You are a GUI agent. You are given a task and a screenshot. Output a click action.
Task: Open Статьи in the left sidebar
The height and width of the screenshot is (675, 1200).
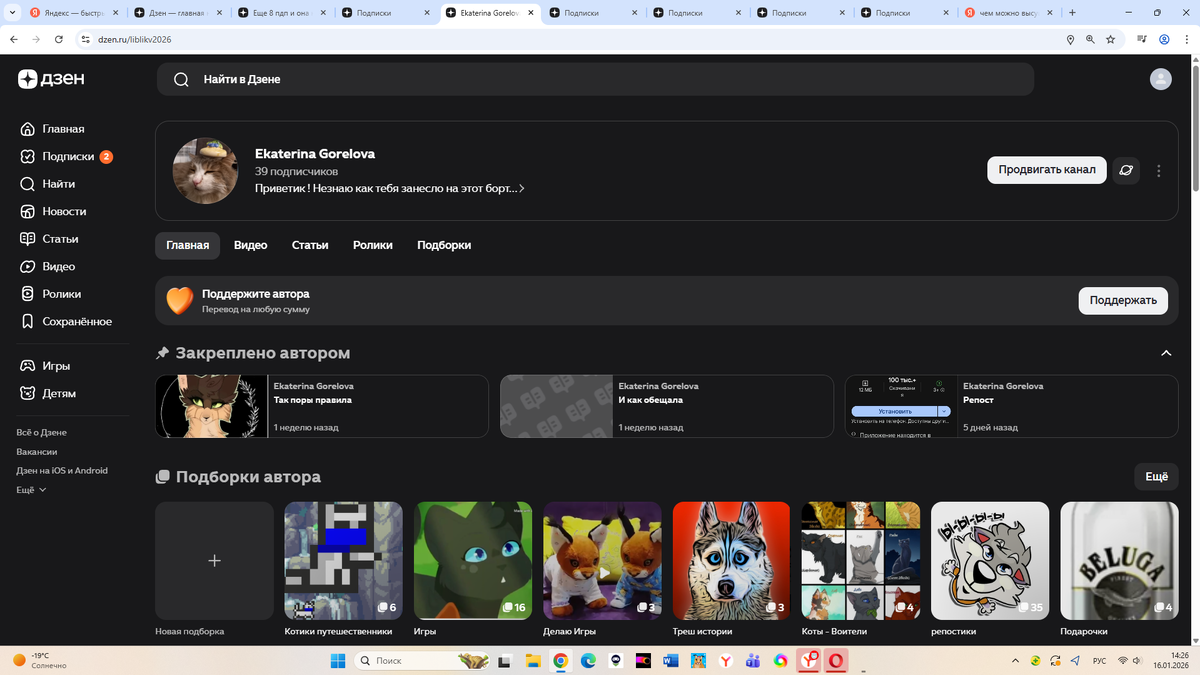(50, 239)
